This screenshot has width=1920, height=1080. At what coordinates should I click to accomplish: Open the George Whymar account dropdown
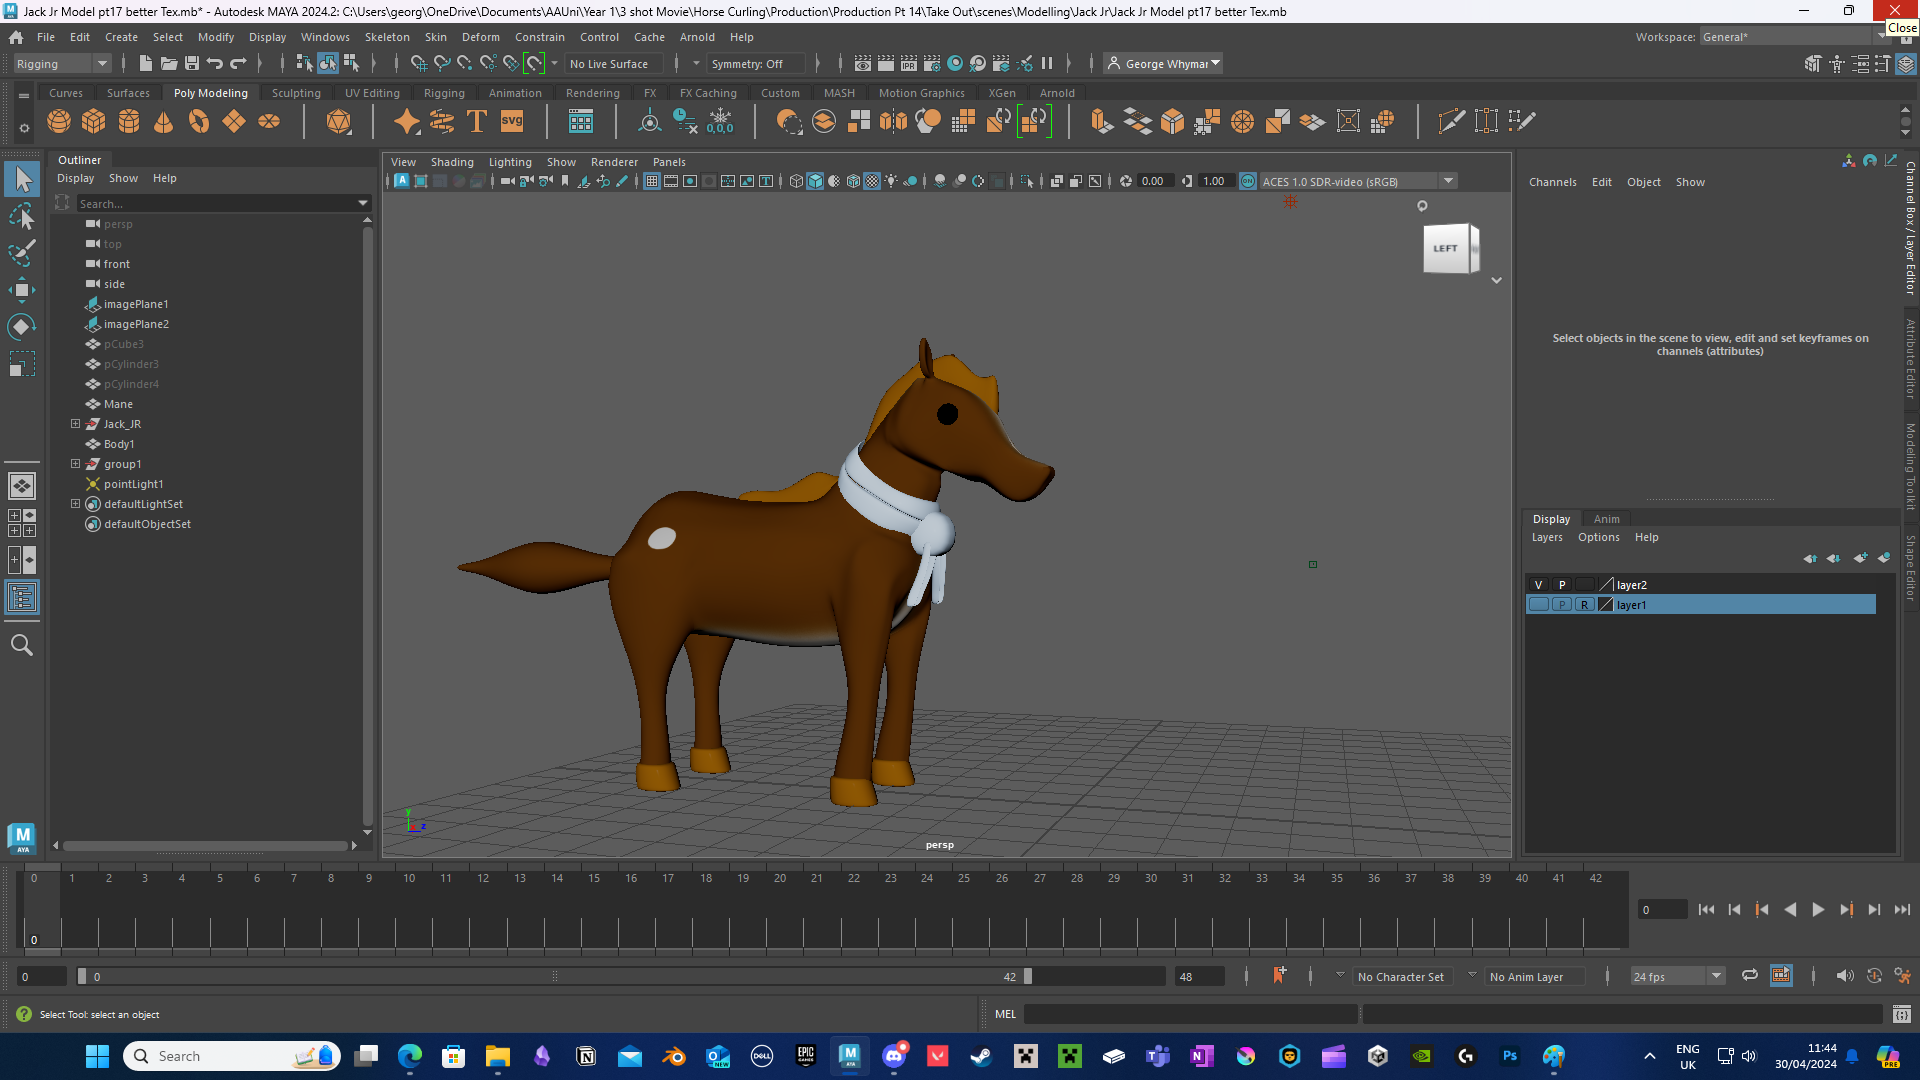pos(1164,63)
